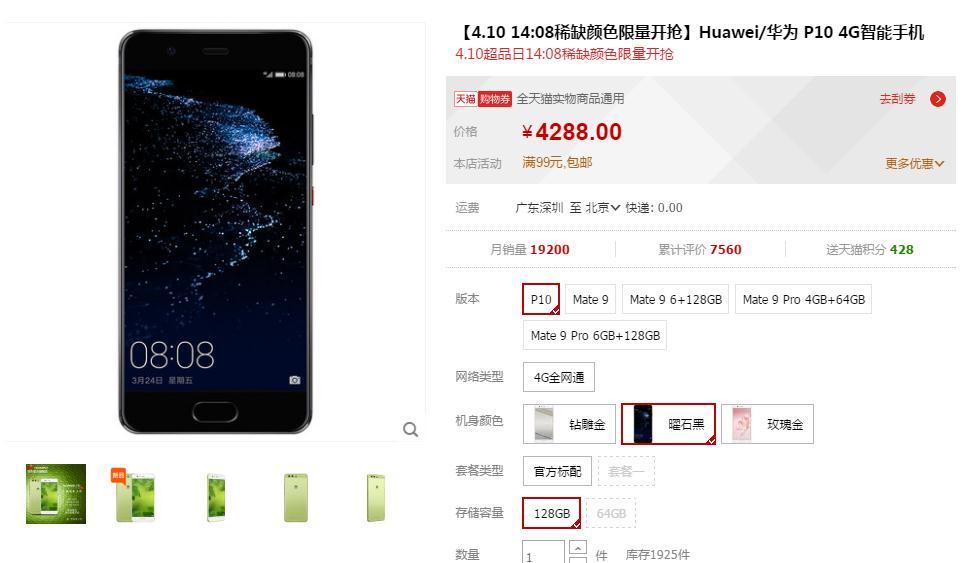The width and height of the screenshot is (972, 563).
Task: Increase quantity with the up stepper arrow
Action: (578, 547)
